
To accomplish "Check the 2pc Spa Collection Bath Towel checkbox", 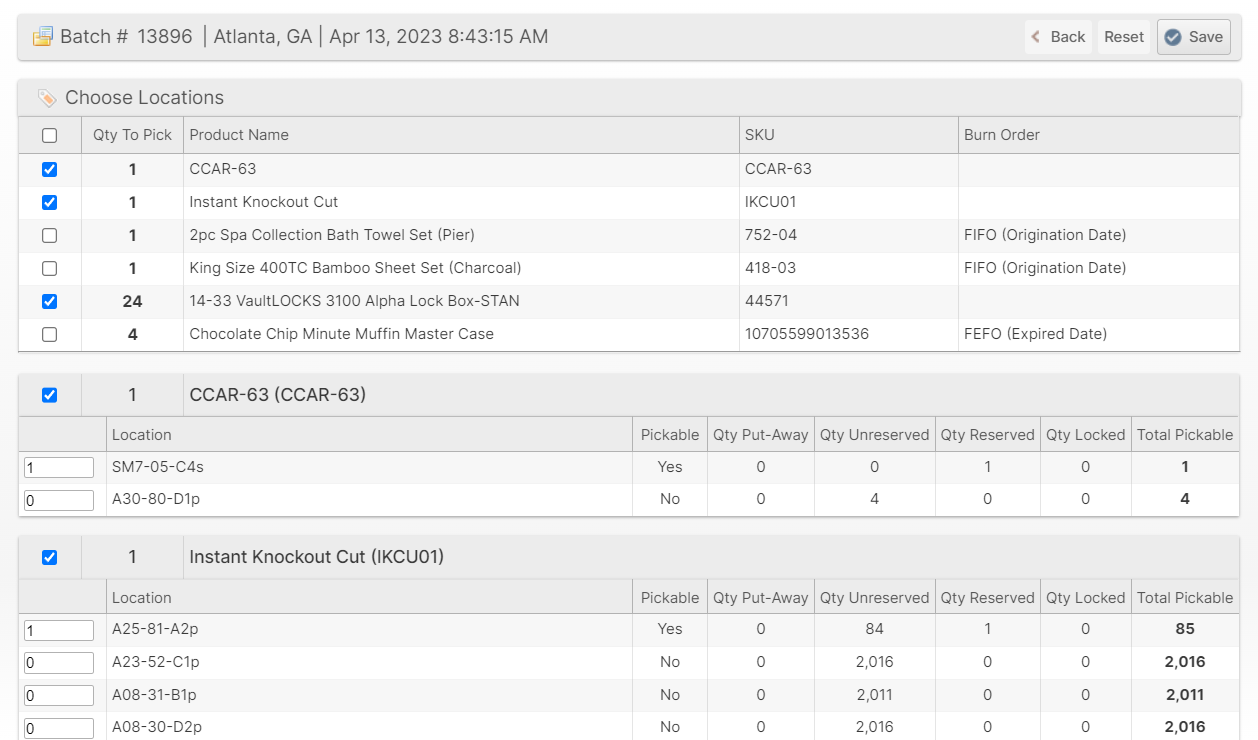I will click(x=49, y=236).
